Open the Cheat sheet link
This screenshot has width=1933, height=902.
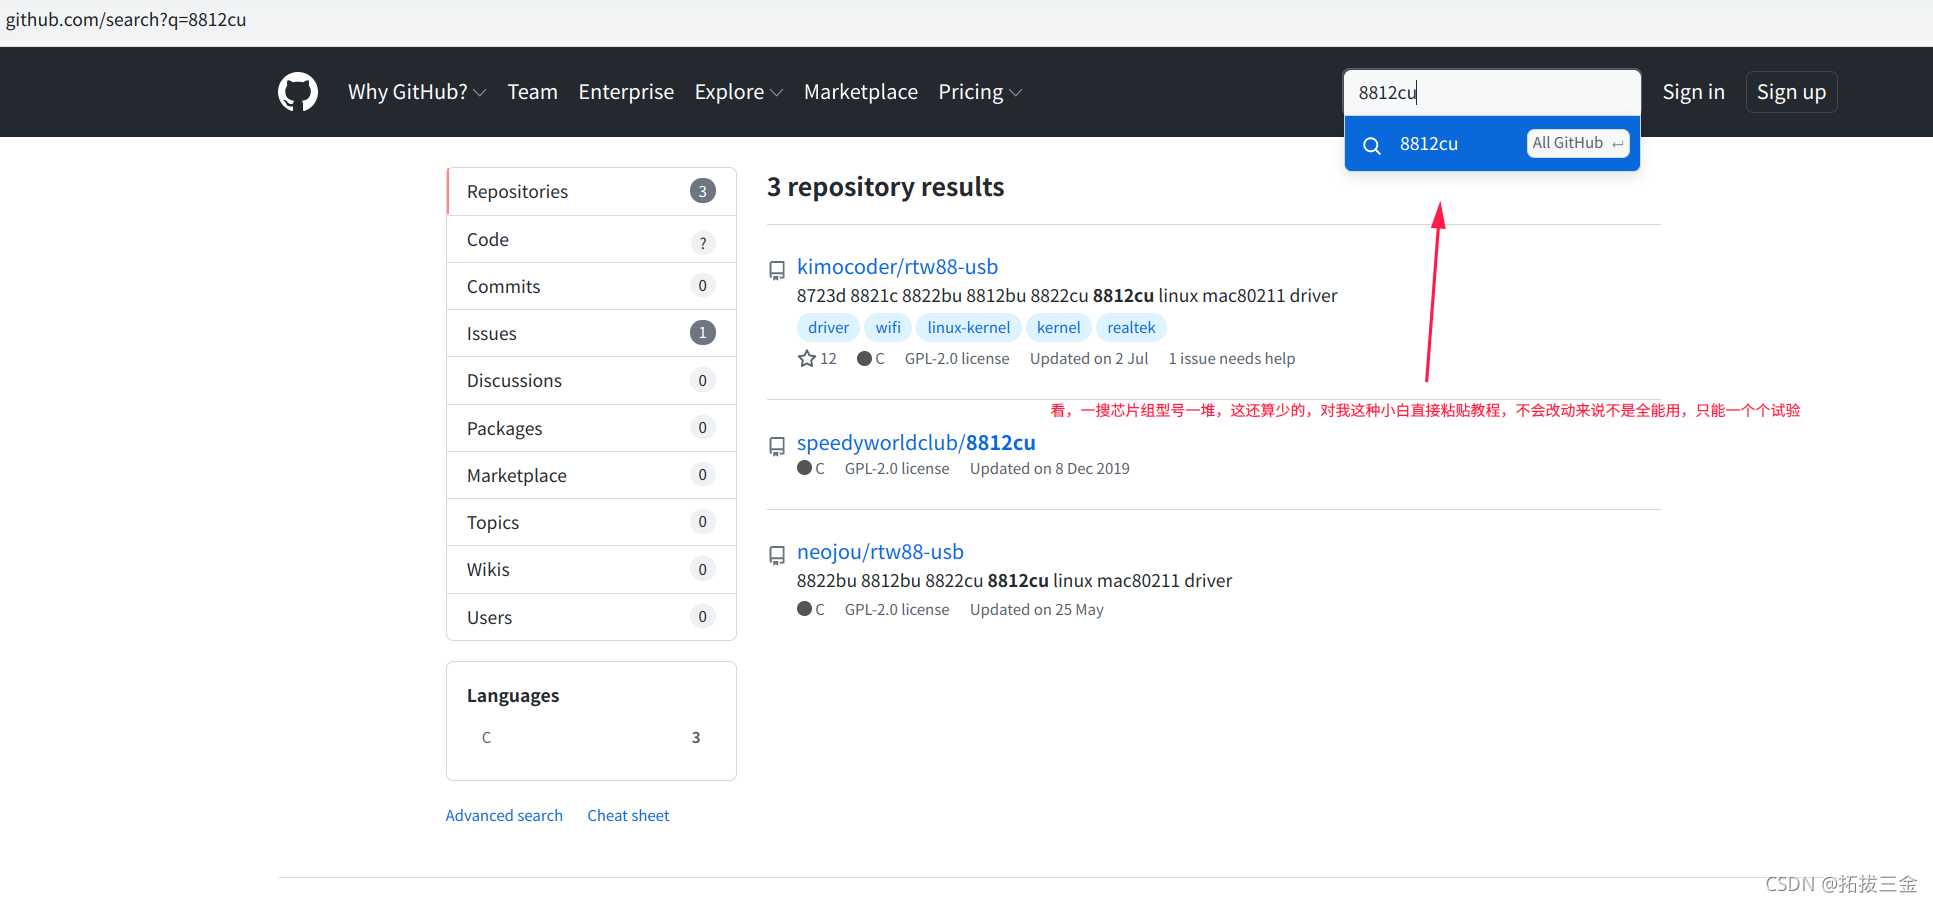tap(628, 815)
